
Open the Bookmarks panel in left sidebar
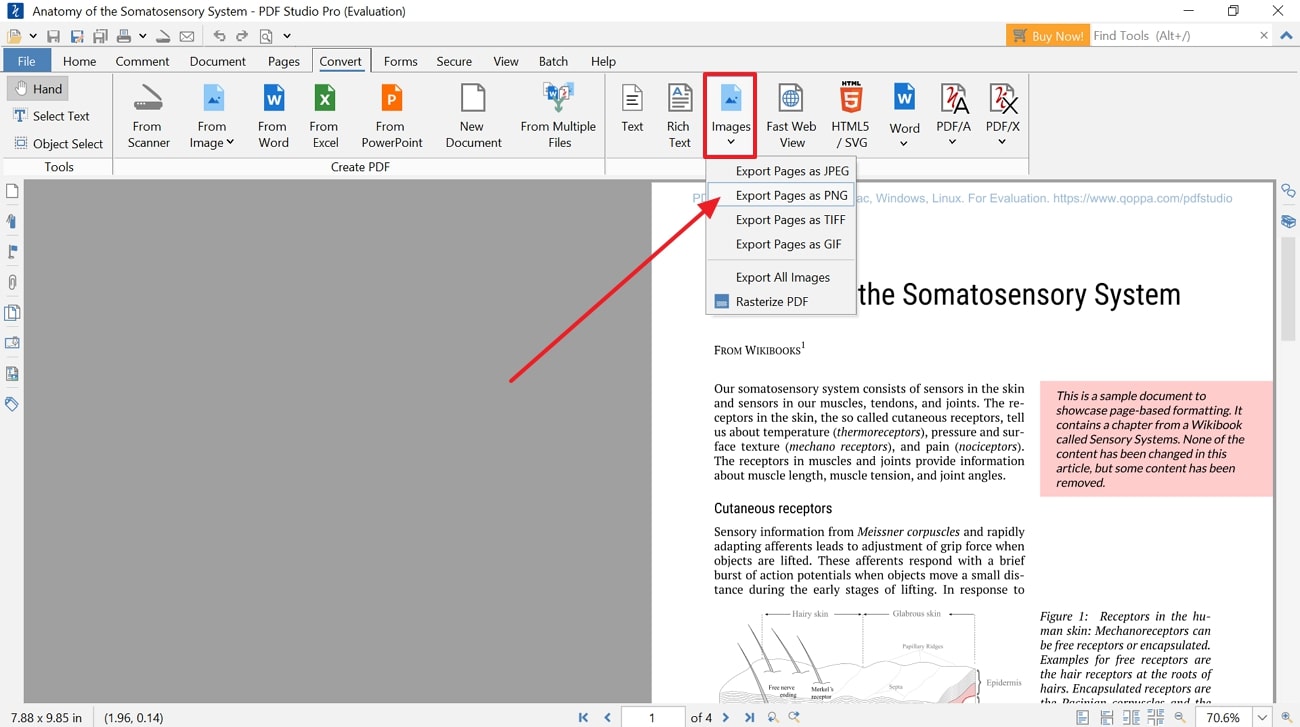point(12,221)
